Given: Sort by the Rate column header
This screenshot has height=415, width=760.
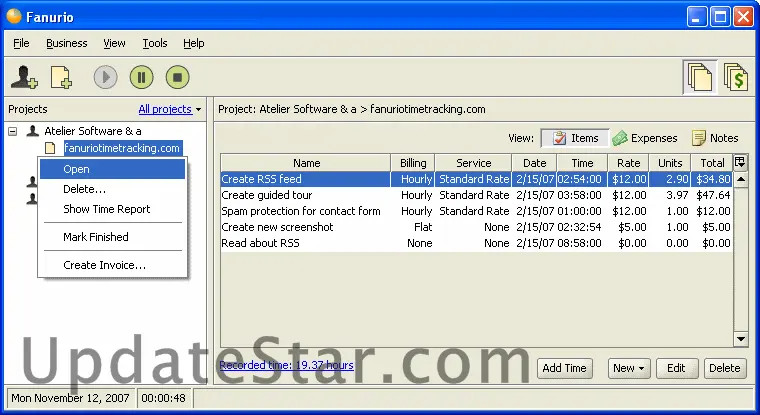Looking at the screenshot, I should (x=629, y=163).
